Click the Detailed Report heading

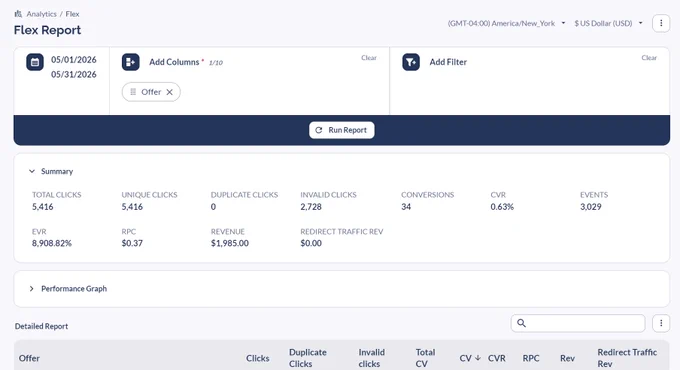click(41, 326)
